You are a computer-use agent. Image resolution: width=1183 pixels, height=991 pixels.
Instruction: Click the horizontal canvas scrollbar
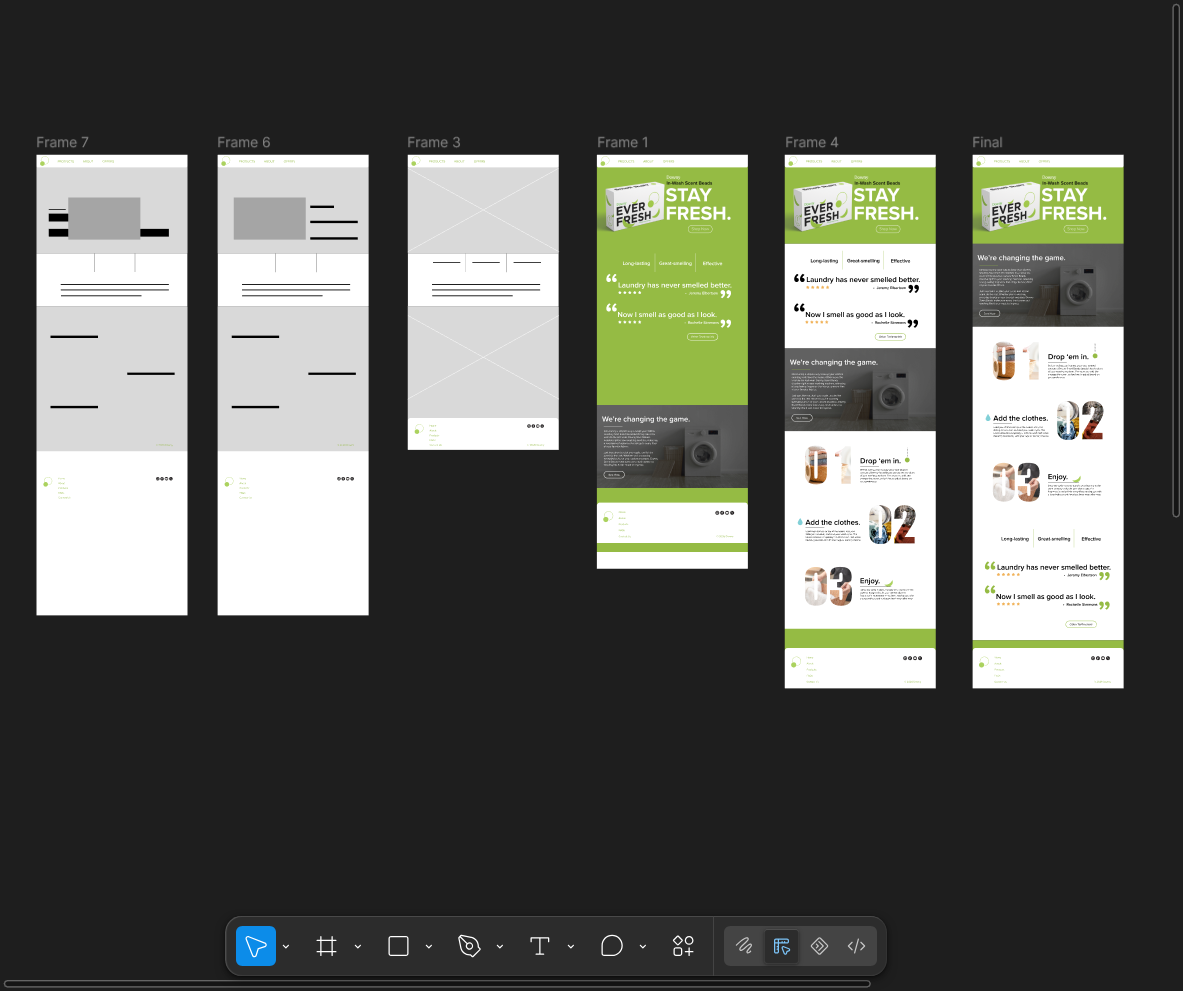[438, 983]
